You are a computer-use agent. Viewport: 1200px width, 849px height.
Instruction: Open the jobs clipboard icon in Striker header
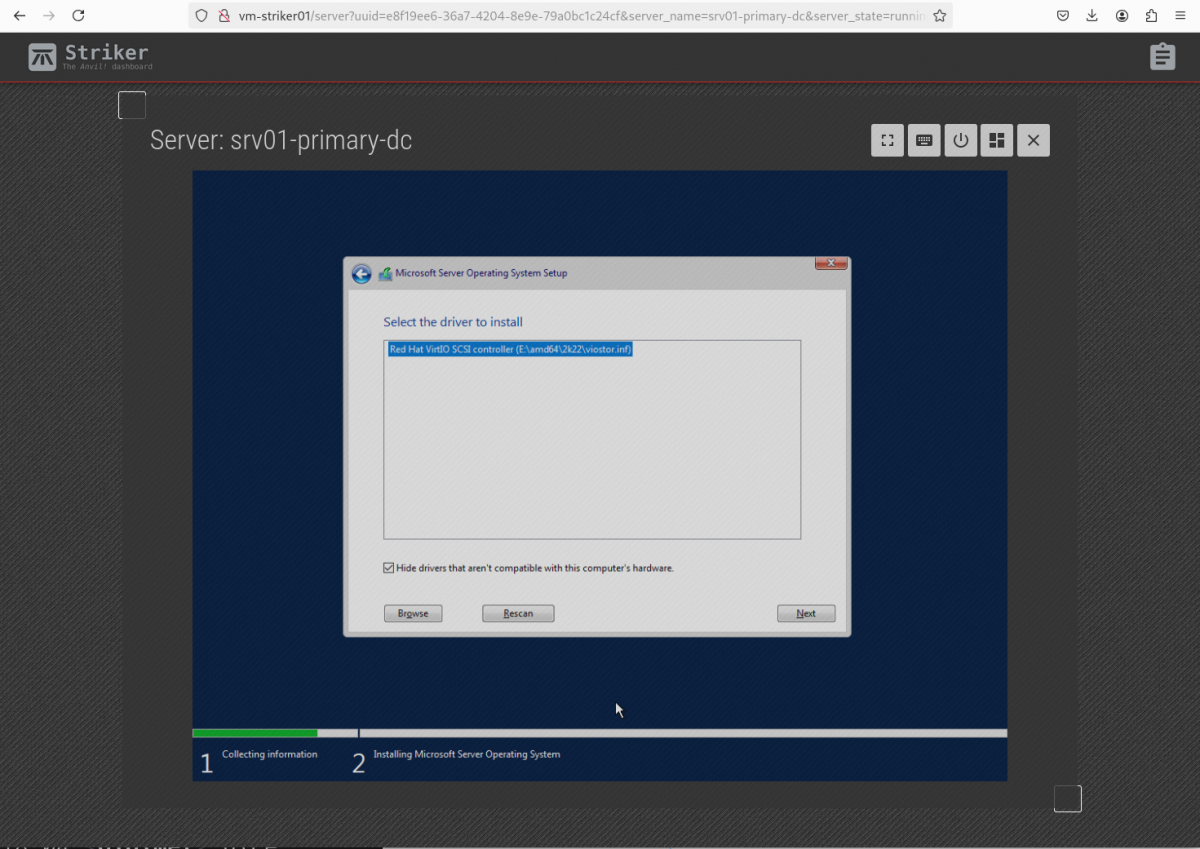tap(1161, 57)
